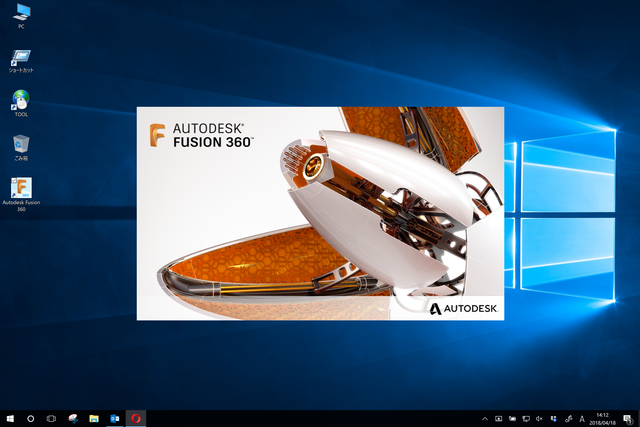
Task: Click the tray icon with blue badge
Action: [553, 419]
